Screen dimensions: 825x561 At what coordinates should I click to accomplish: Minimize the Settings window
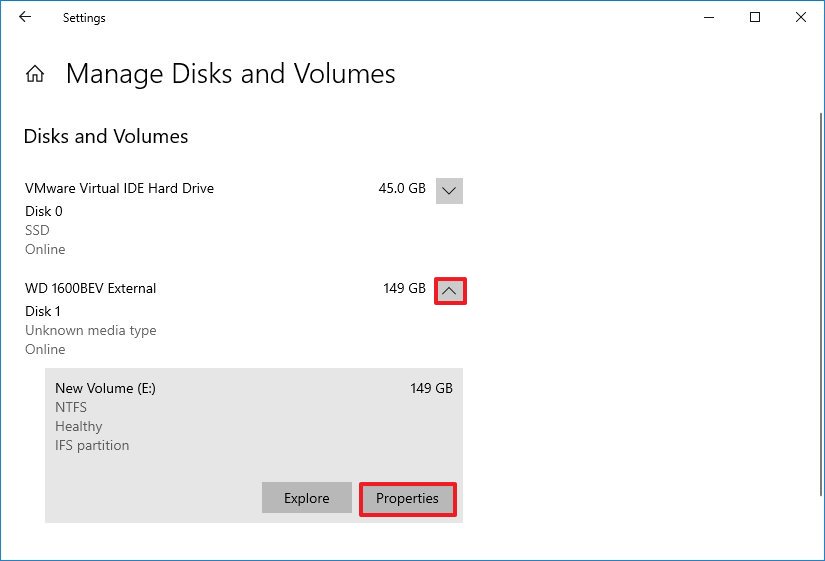click(709, 17)
